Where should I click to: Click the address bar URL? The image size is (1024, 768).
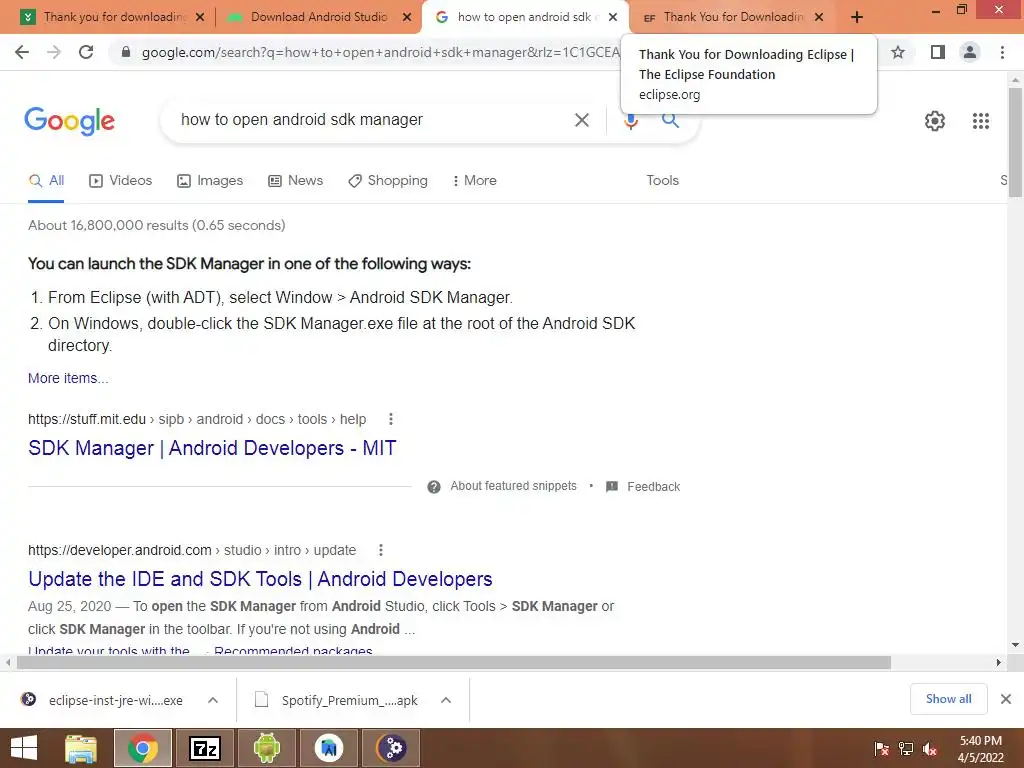pyautogui.click(x=380, y=52)
